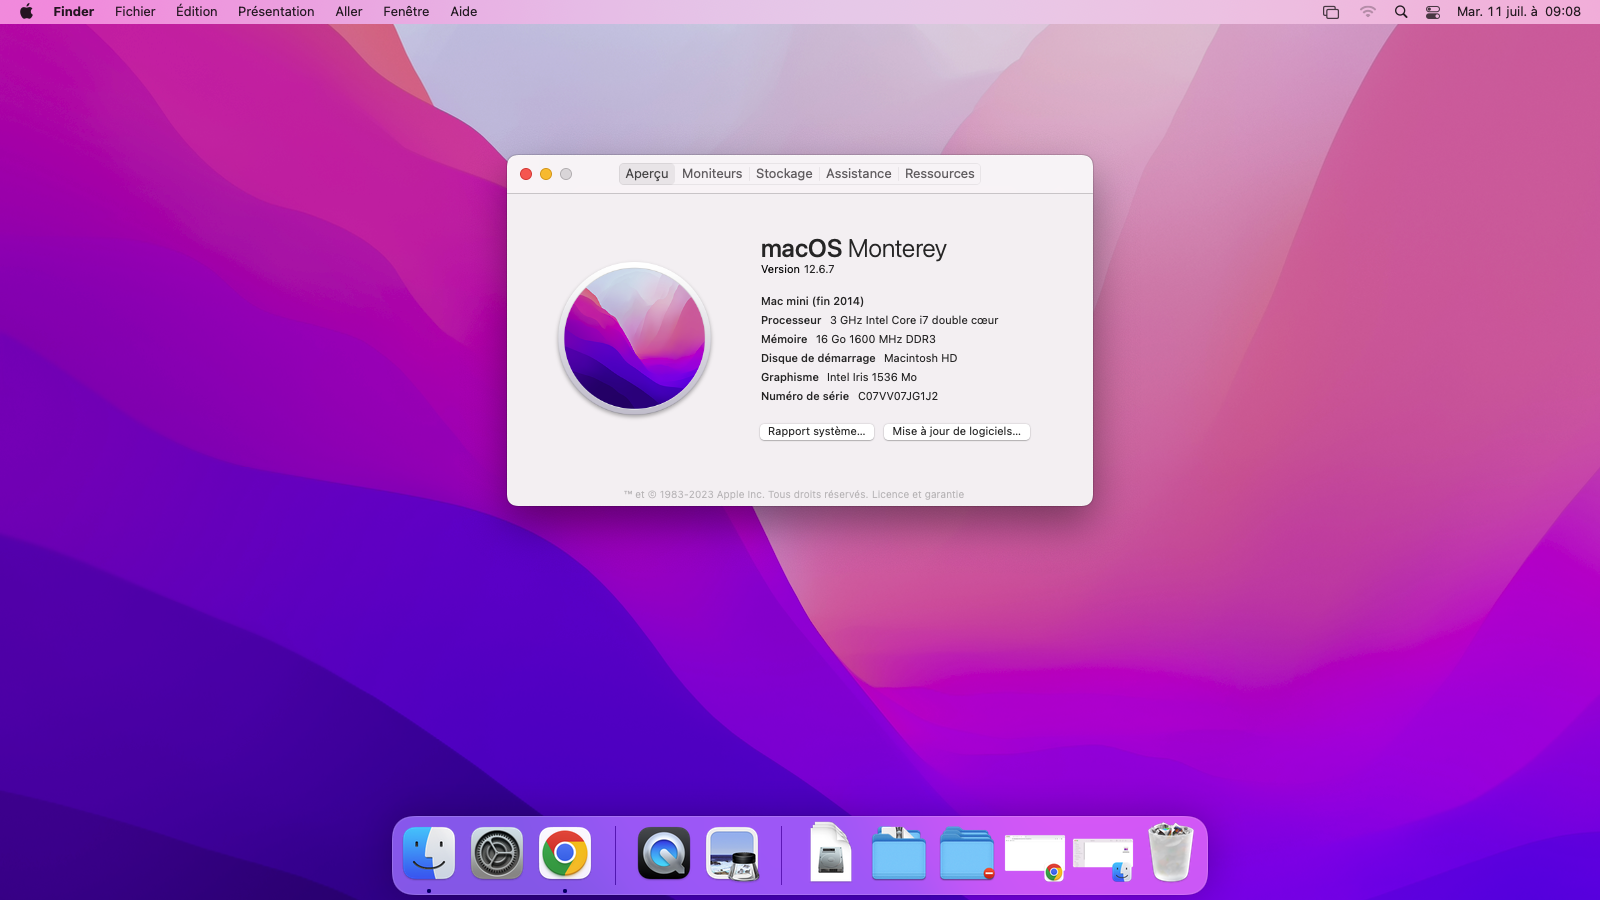Click the disk image icon in the Dock
Image resolution: width=1600 pixels, height=900 pixels.
[x=830, y=855]
